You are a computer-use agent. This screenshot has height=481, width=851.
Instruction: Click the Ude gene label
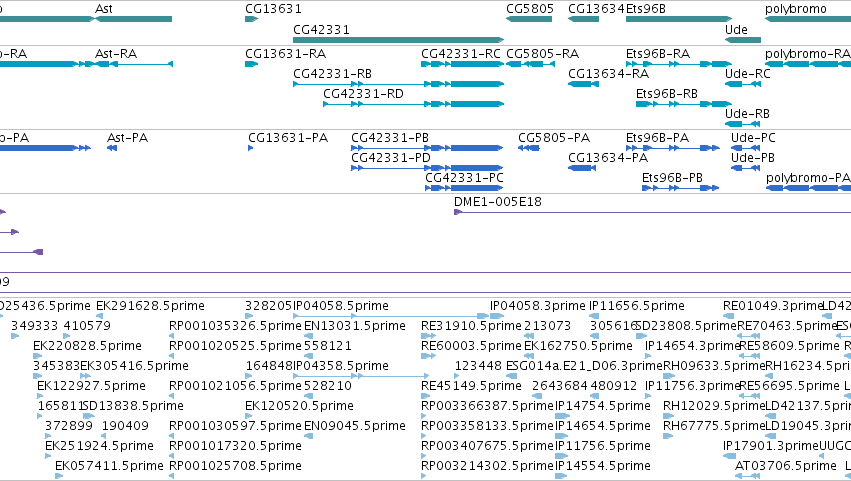tap(736, 29)
